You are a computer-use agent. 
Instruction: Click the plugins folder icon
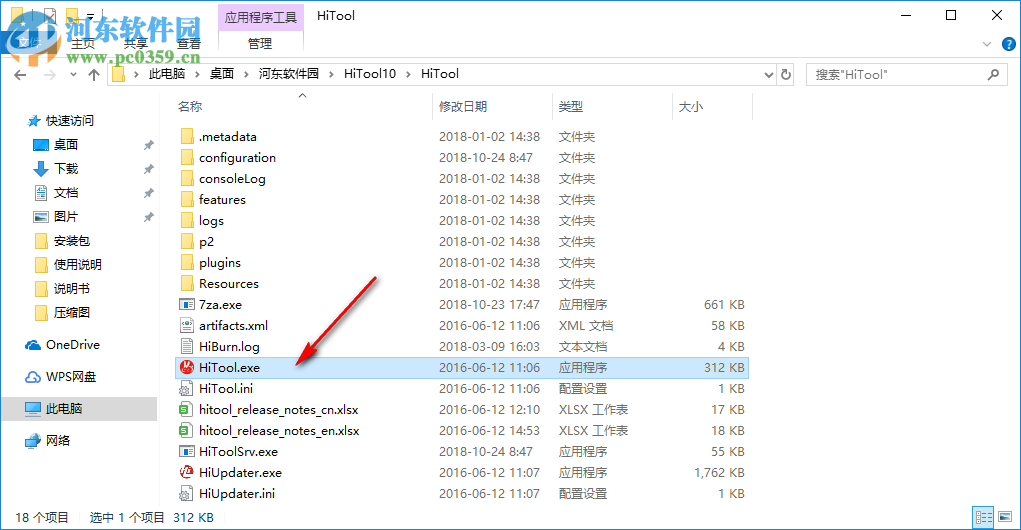187,262
